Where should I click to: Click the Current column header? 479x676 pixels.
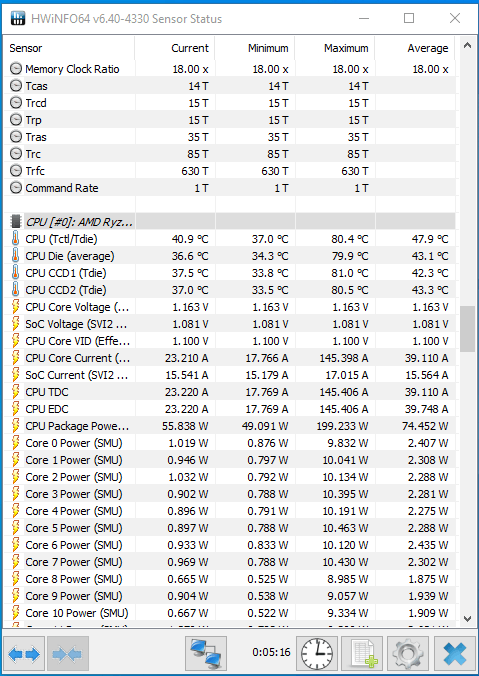tap(175, 48)
